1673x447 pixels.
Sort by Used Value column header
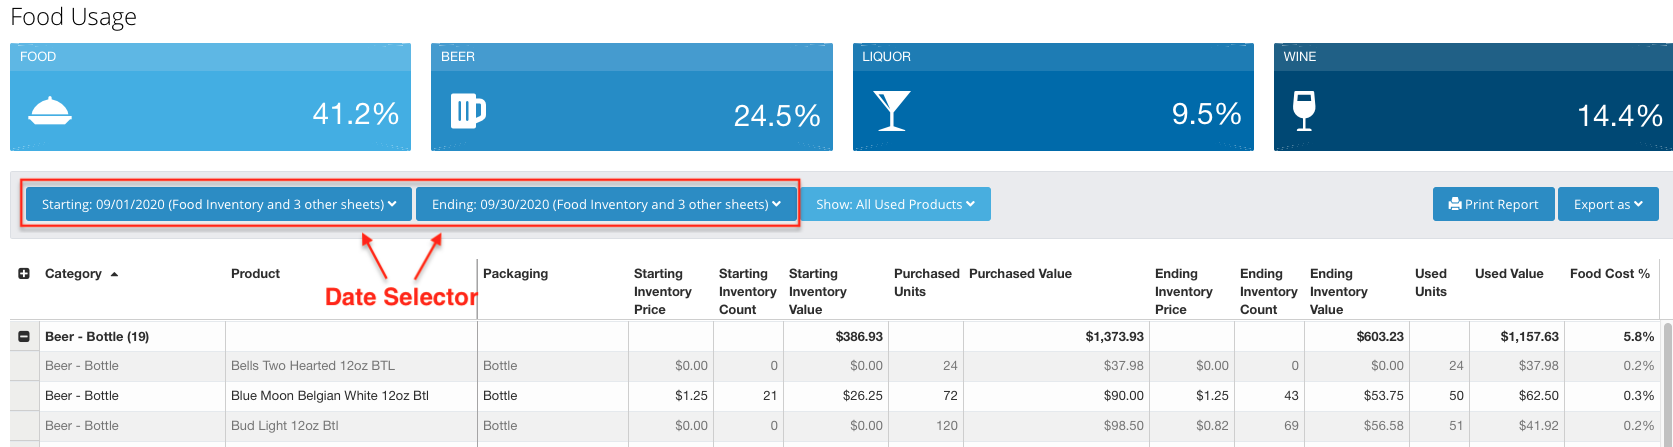(1509, 273)
